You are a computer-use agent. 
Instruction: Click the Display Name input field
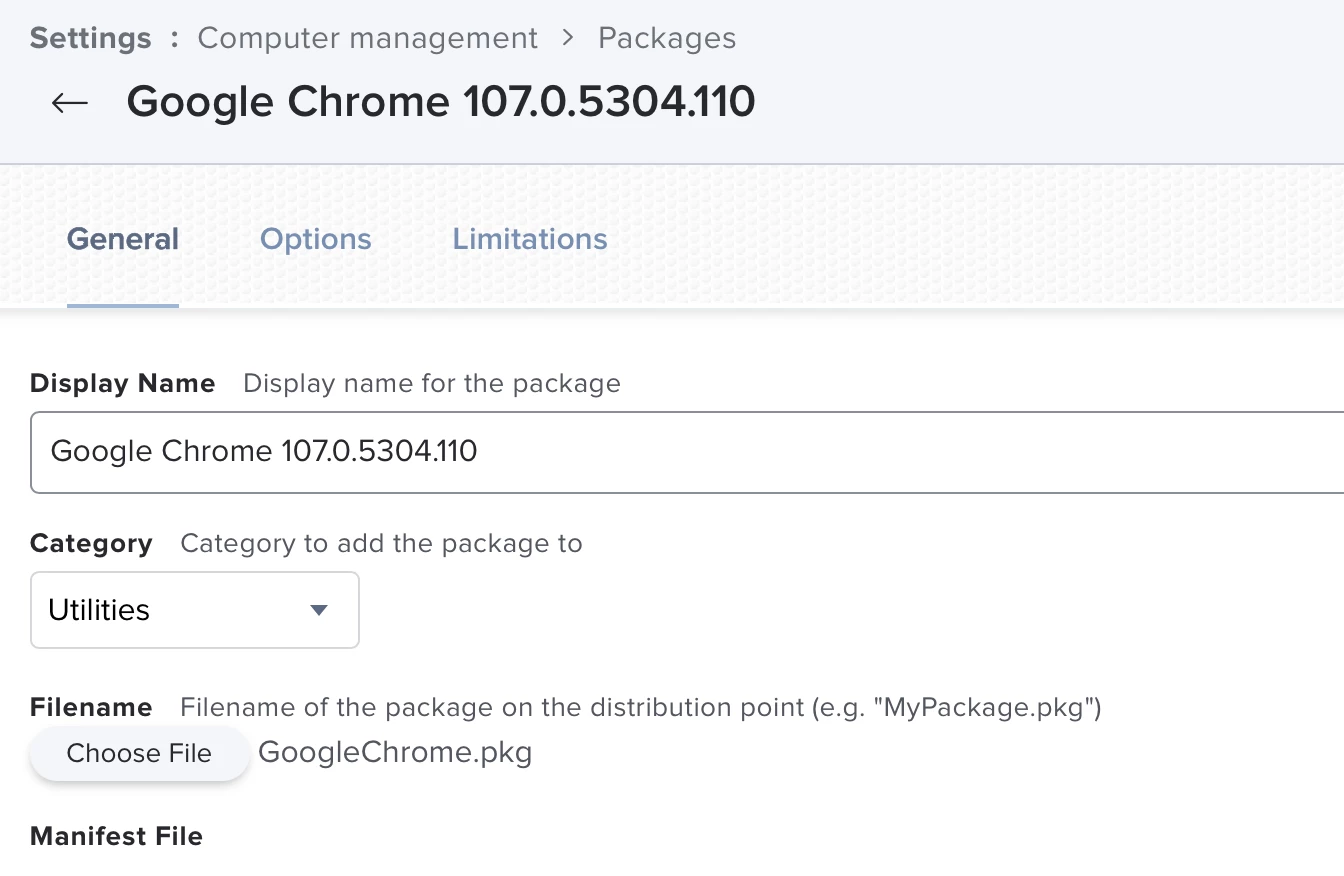click(x=687, y=451)
